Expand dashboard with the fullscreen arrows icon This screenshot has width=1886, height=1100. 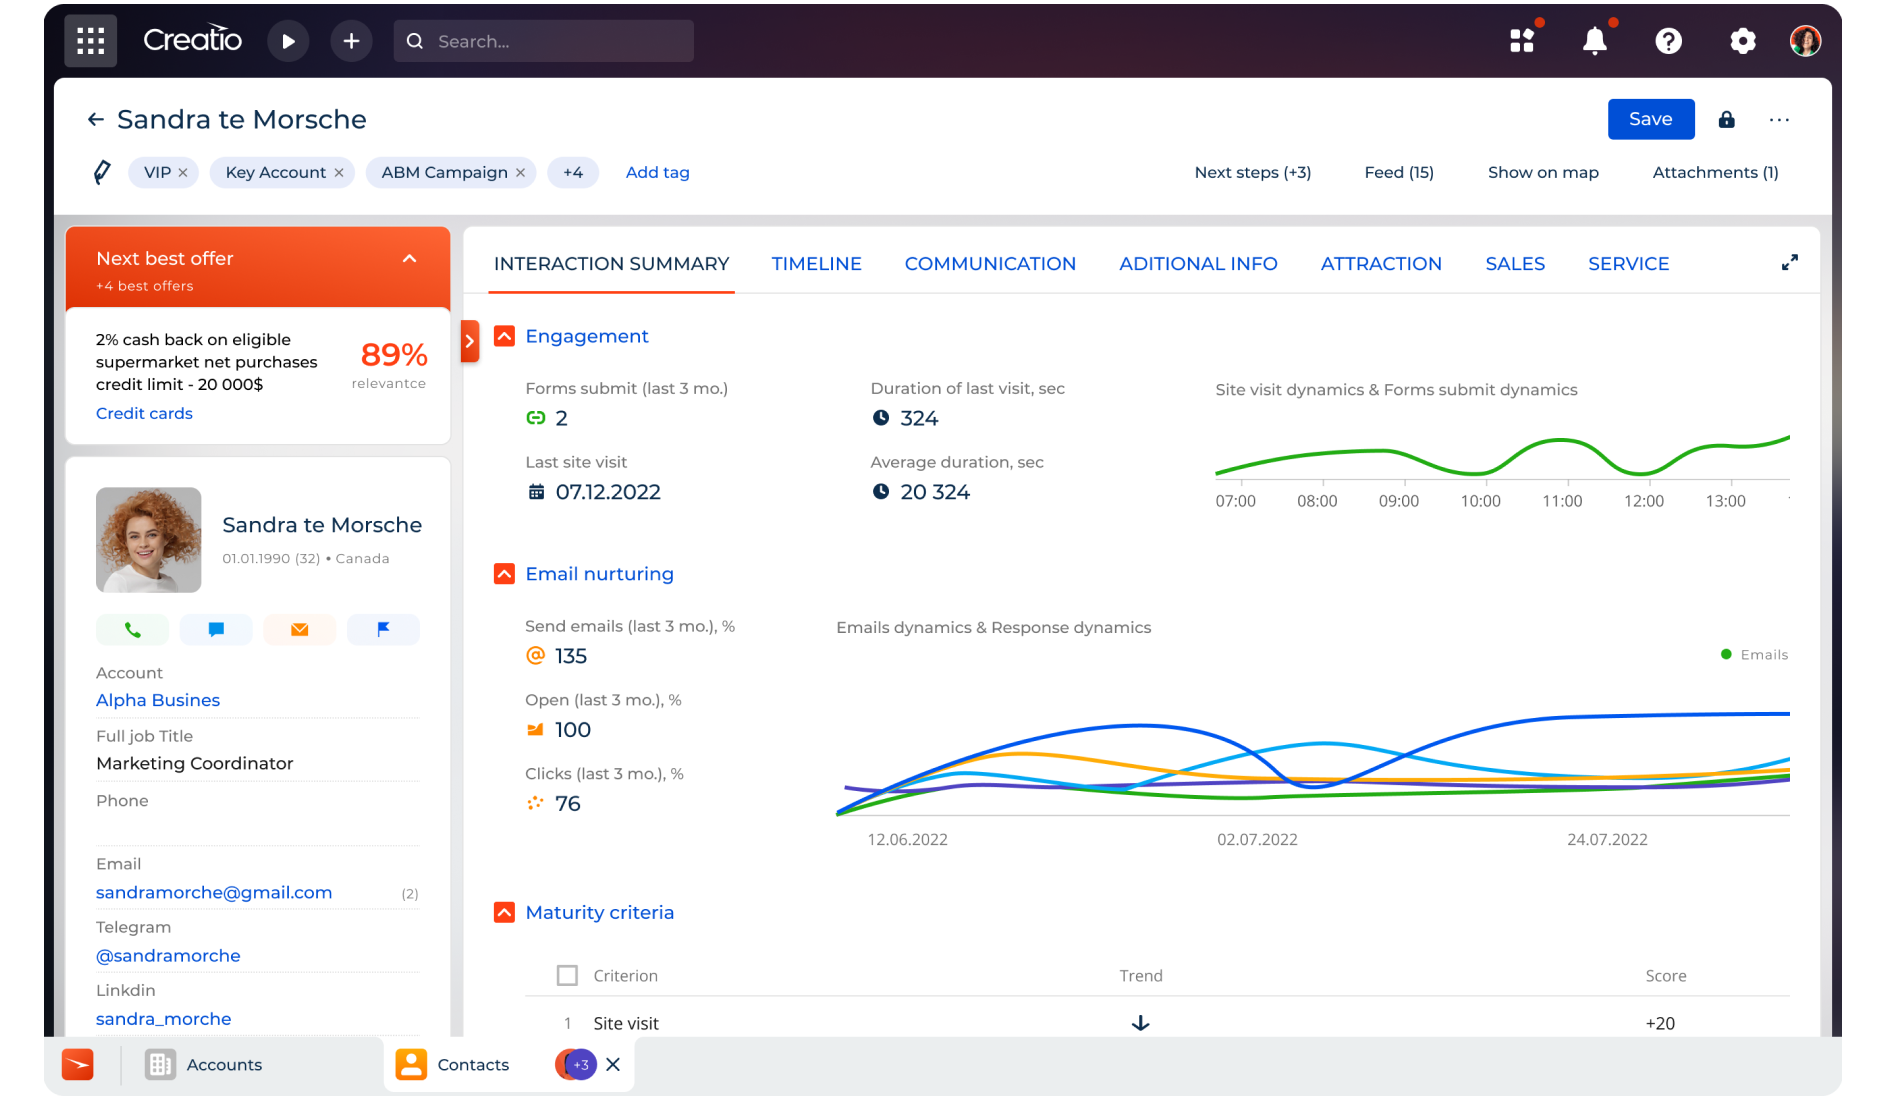tap(1789, 263)
